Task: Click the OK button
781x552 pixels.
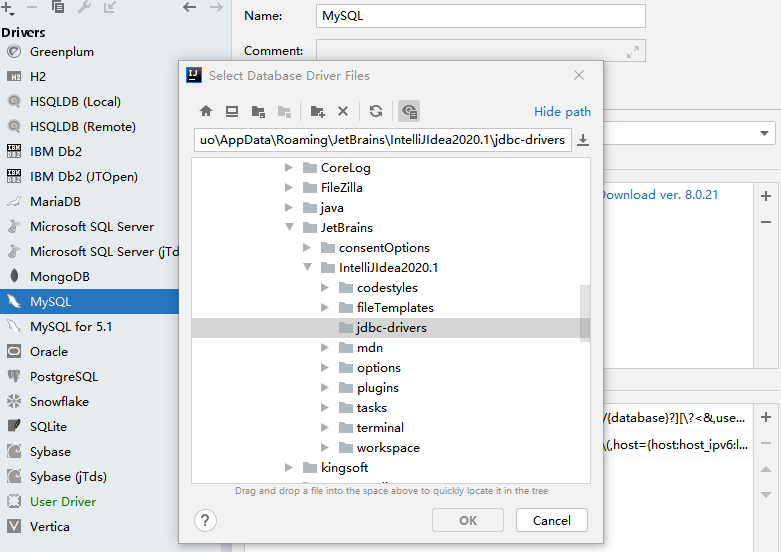Action: tap(468, 520)
